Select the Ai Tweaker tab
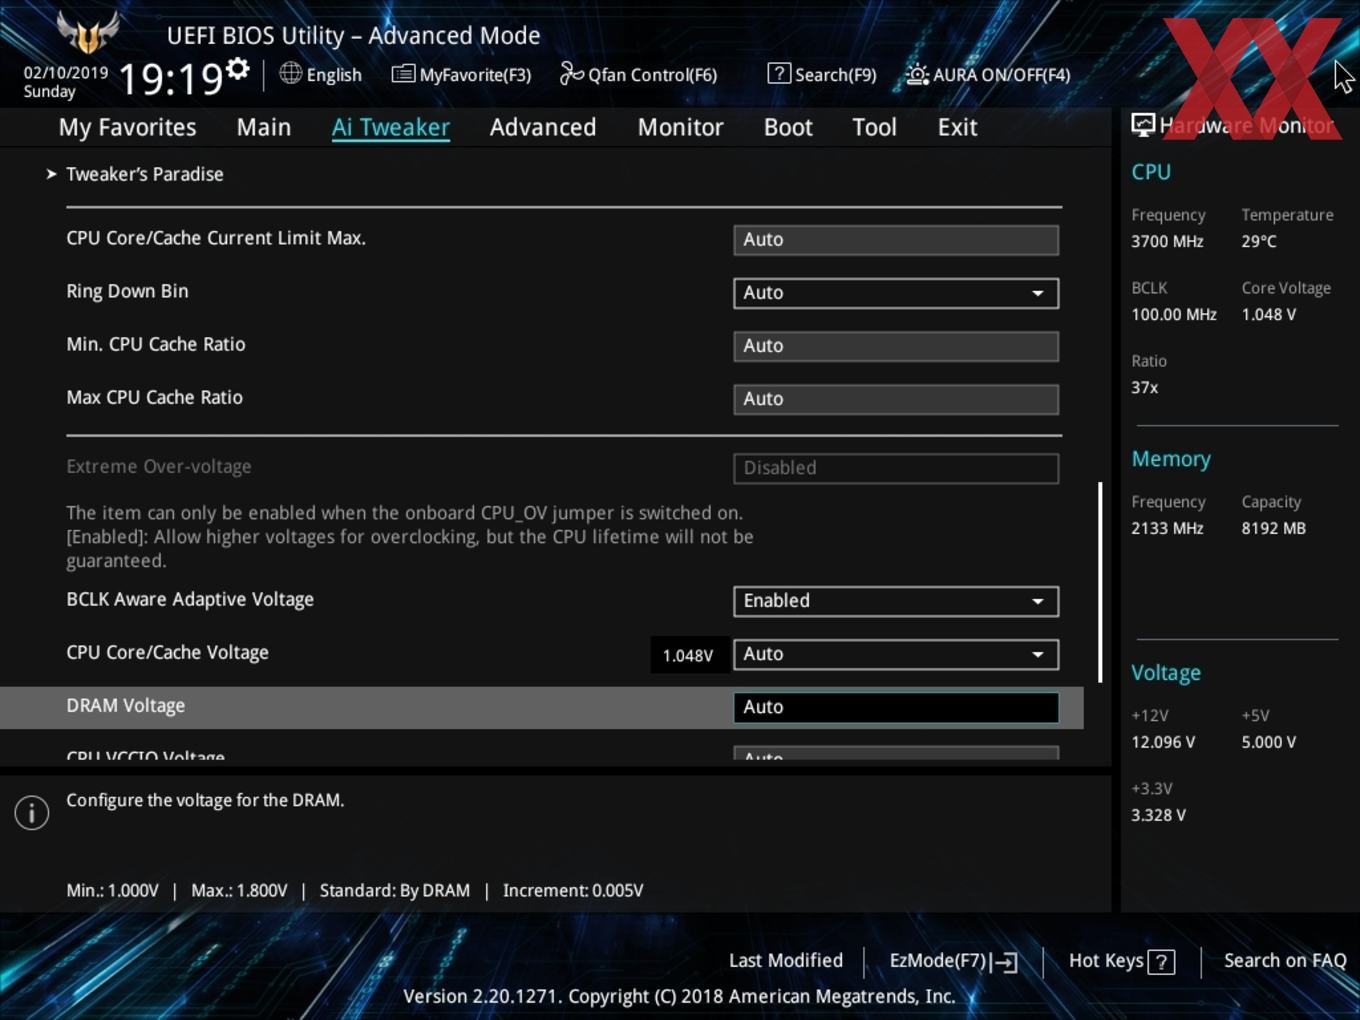The height and width of the screenshot is (1020, 1360). click(391, 127)
